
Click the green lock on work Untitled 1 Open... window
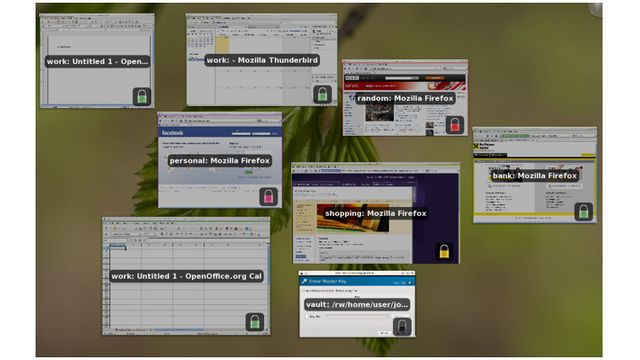[x=142, y=97]
